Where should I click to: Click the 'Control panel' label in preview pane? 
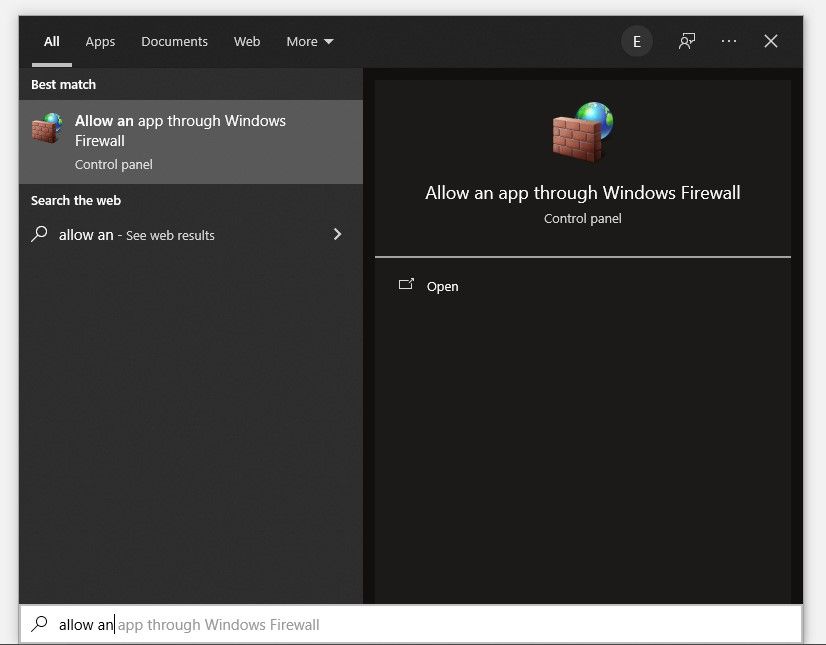[x=583, y=219]
